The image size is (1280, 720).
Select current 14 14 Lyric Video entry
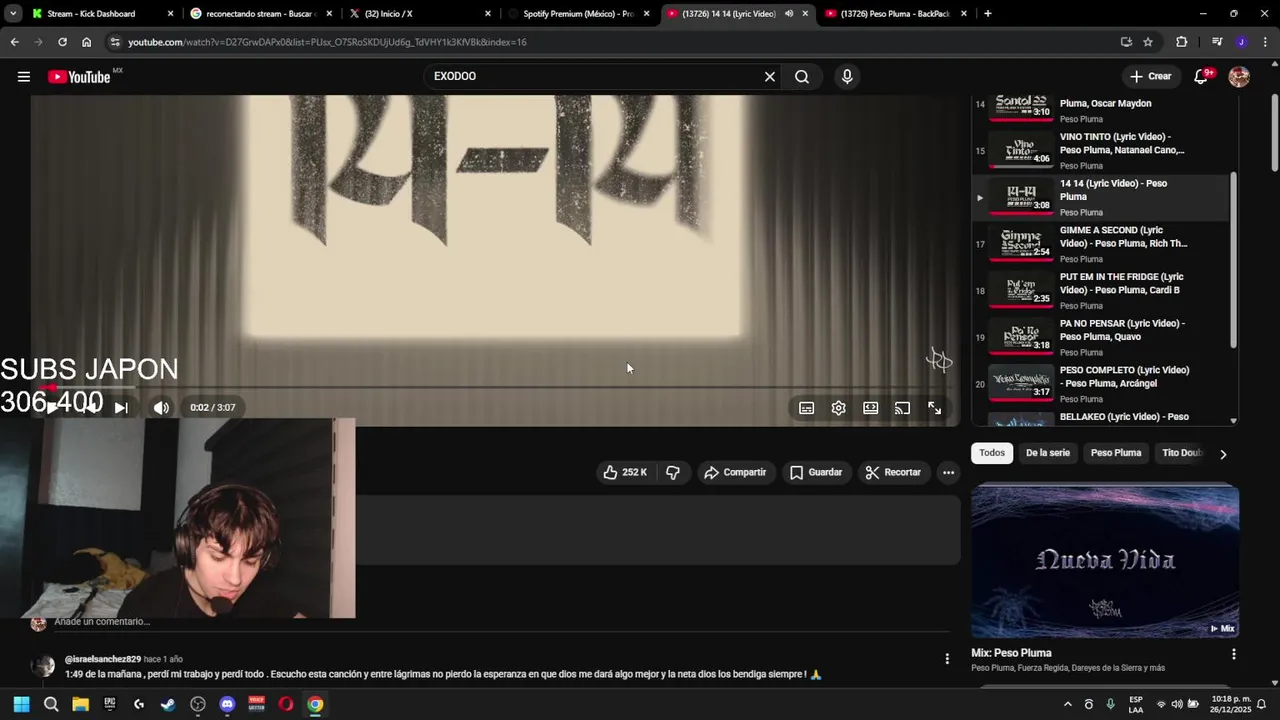[x=1100, y=197]
